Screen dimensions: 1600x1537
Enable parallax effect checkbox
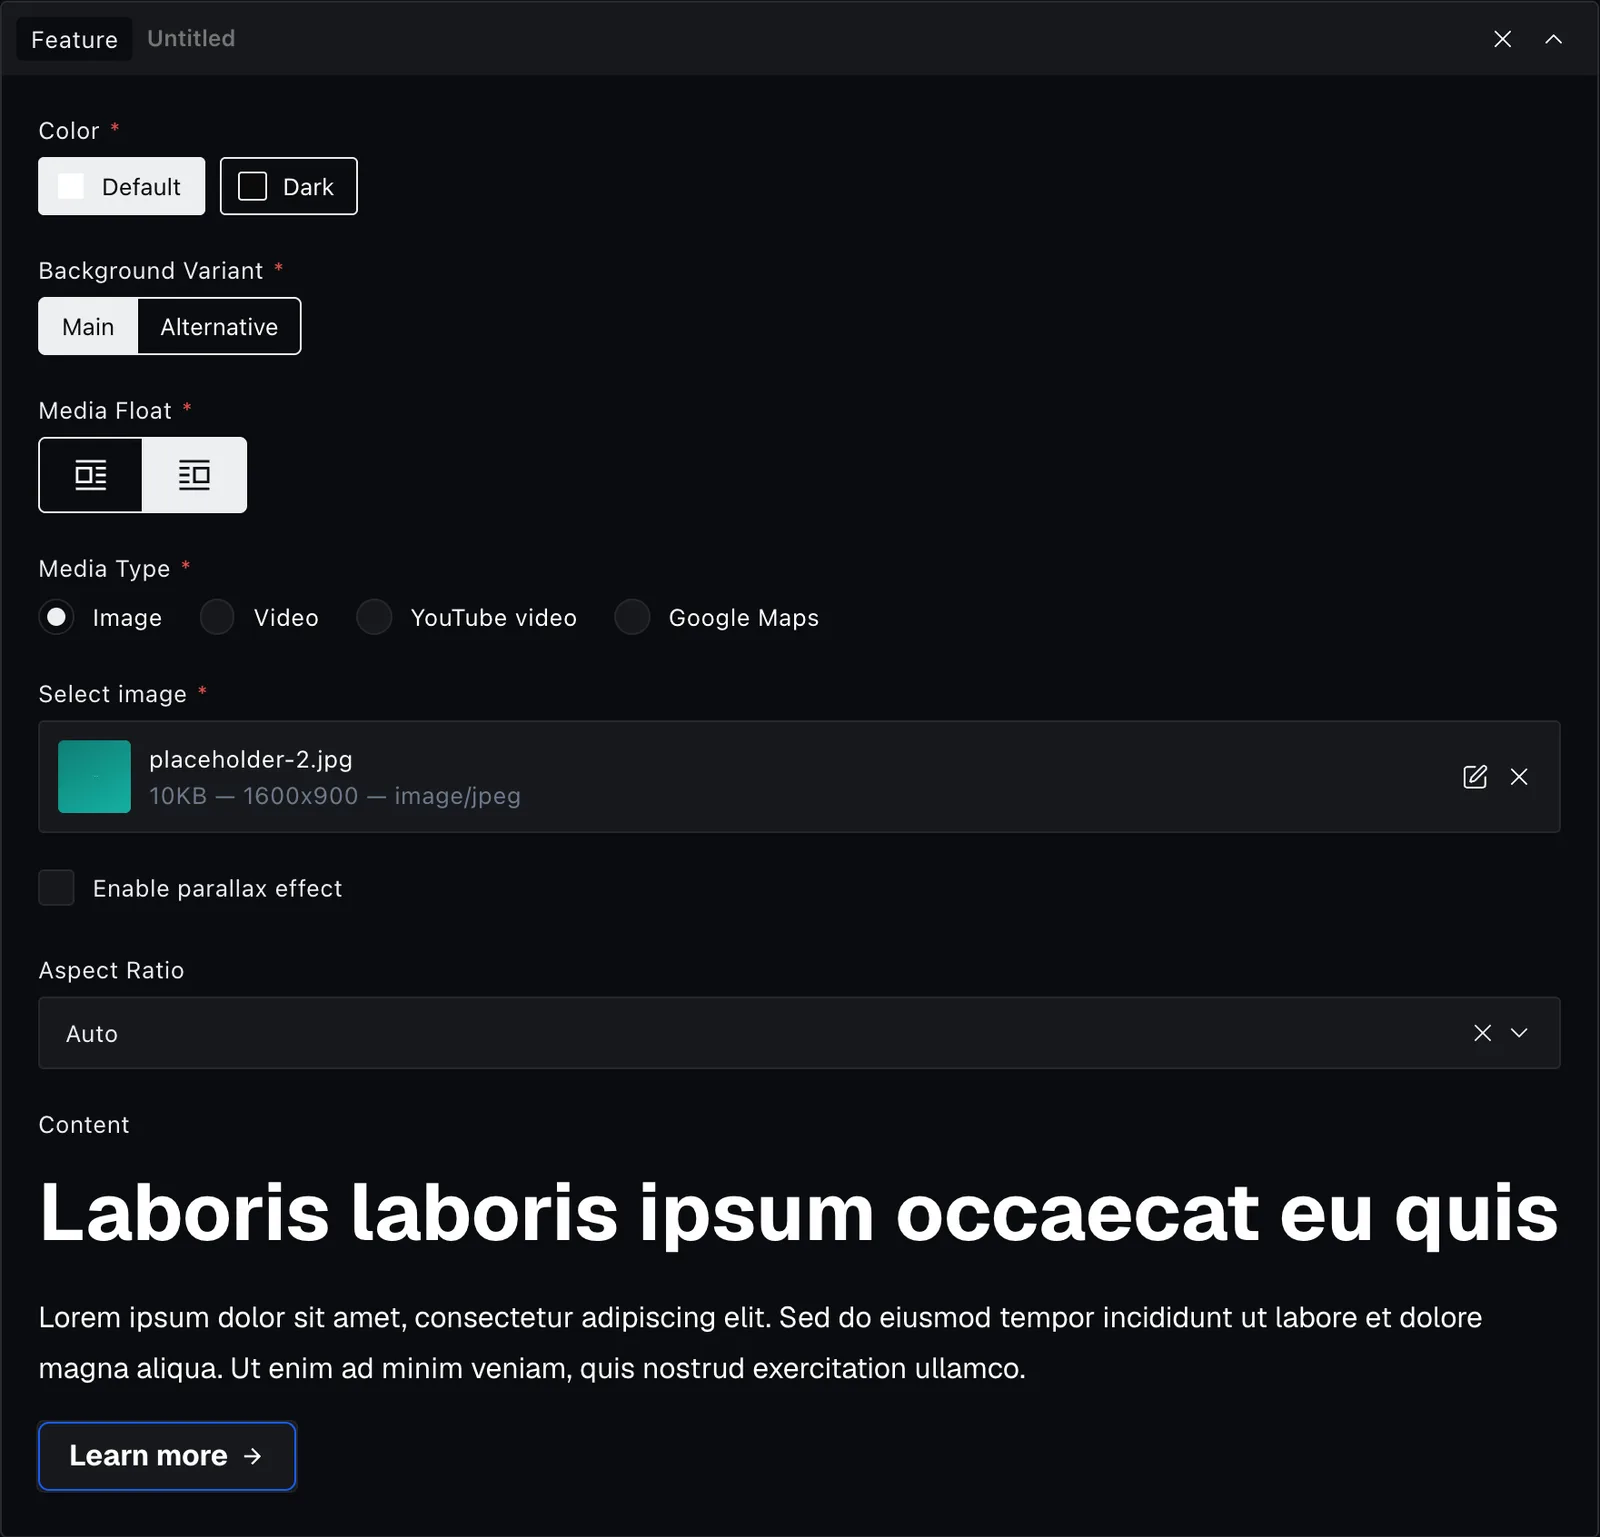pos(57,887)
